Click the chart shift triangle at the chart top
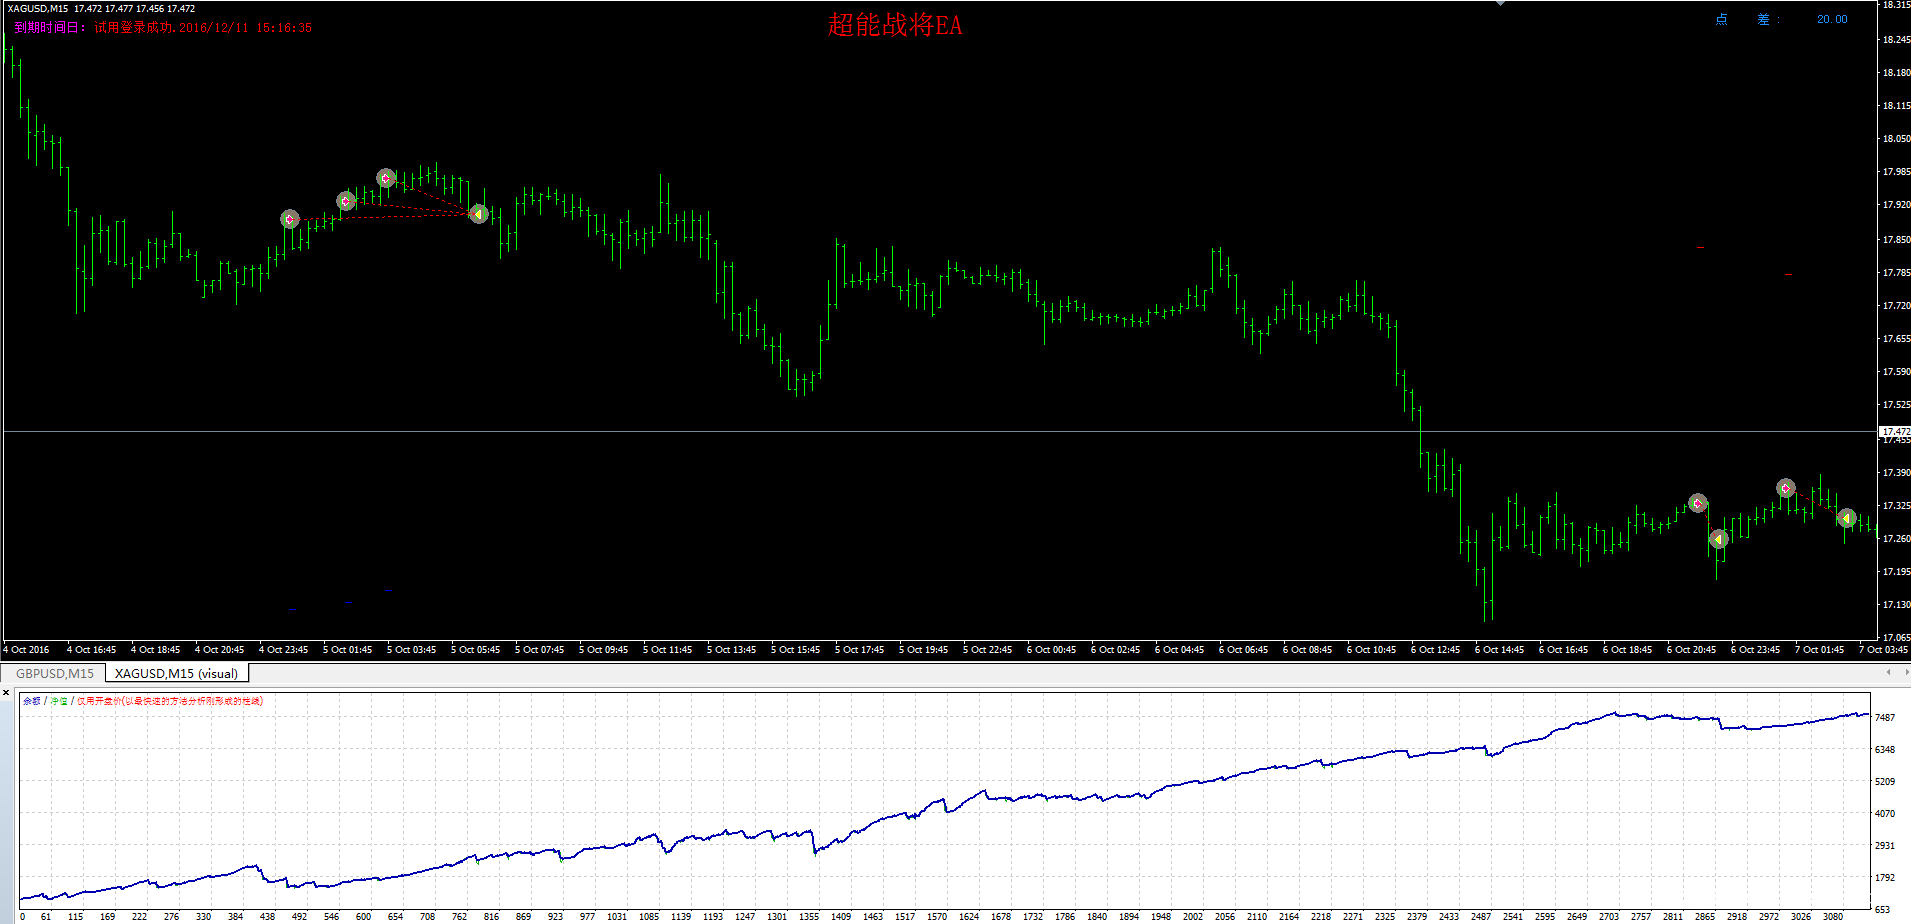Viewport: 1911px width, 924px height. coord(1500,3)
